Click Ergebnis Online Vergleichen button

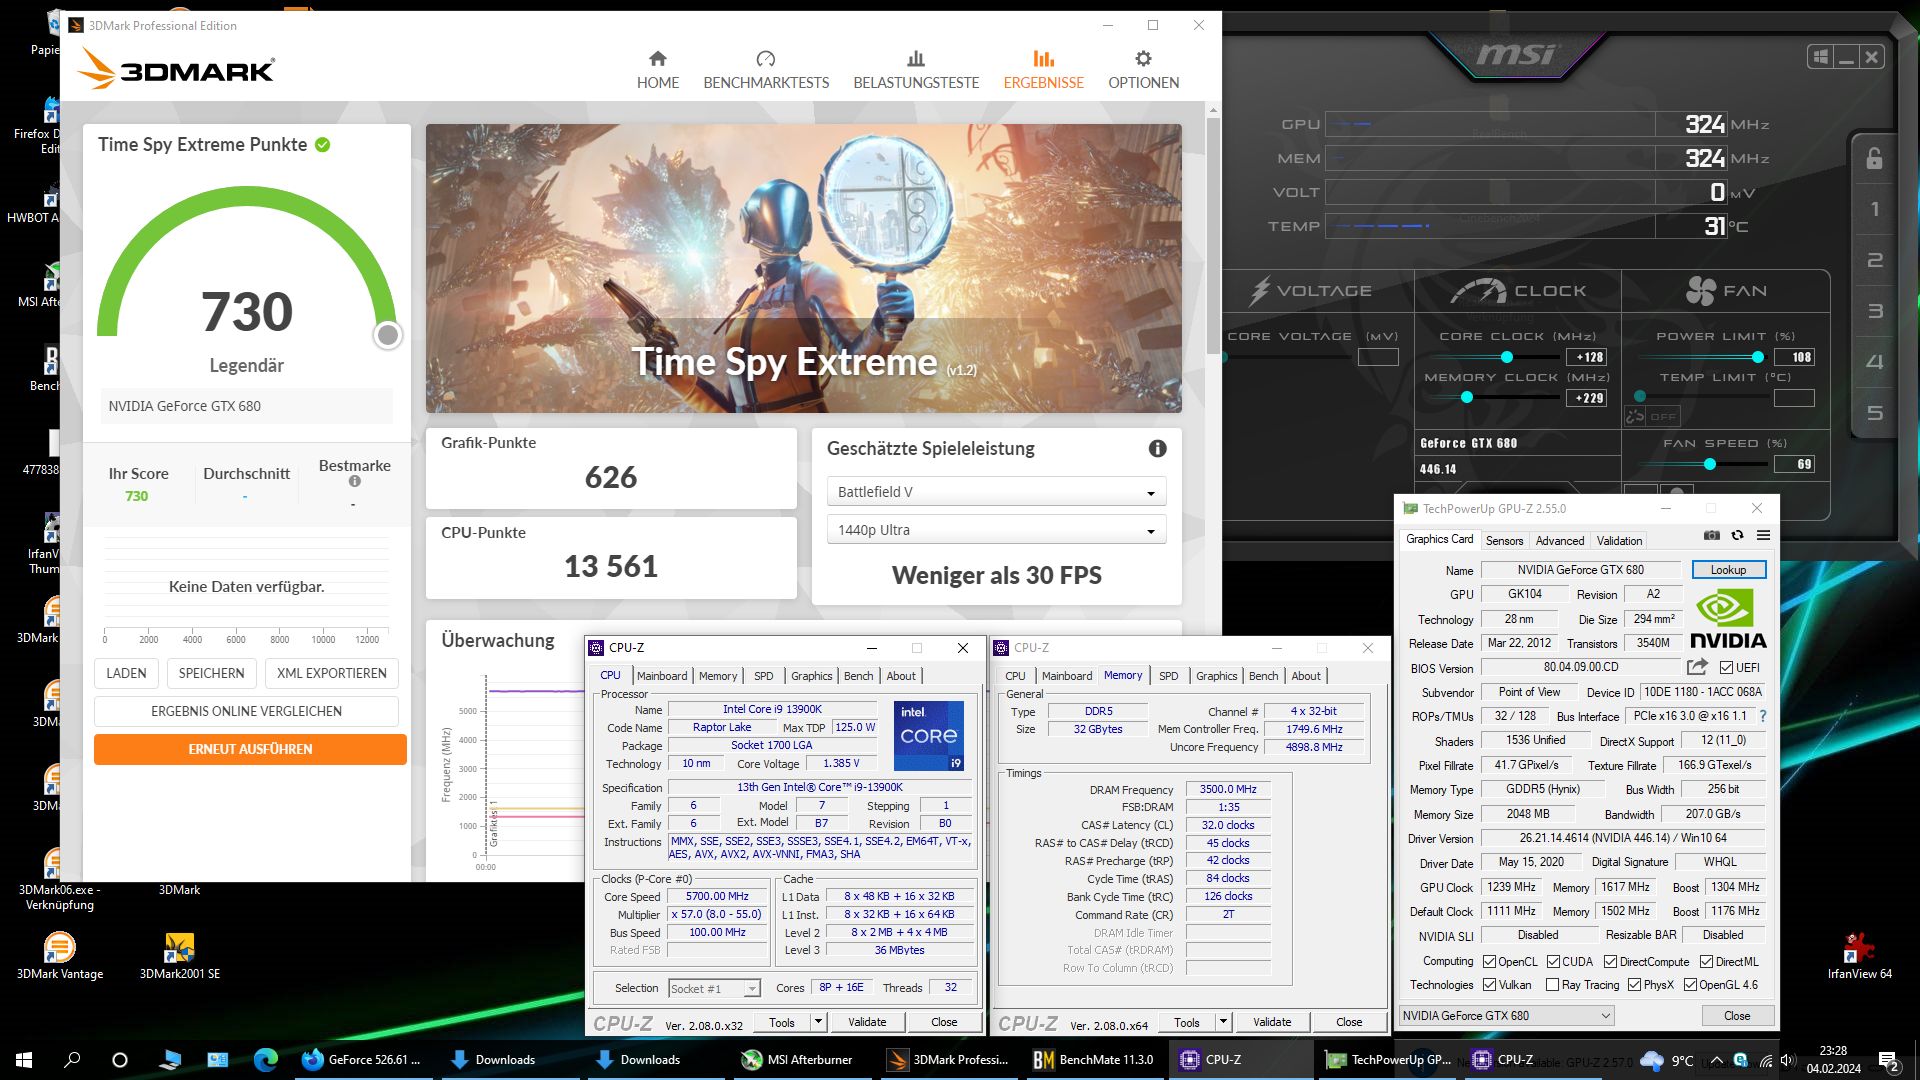click(x=246, y=711)
